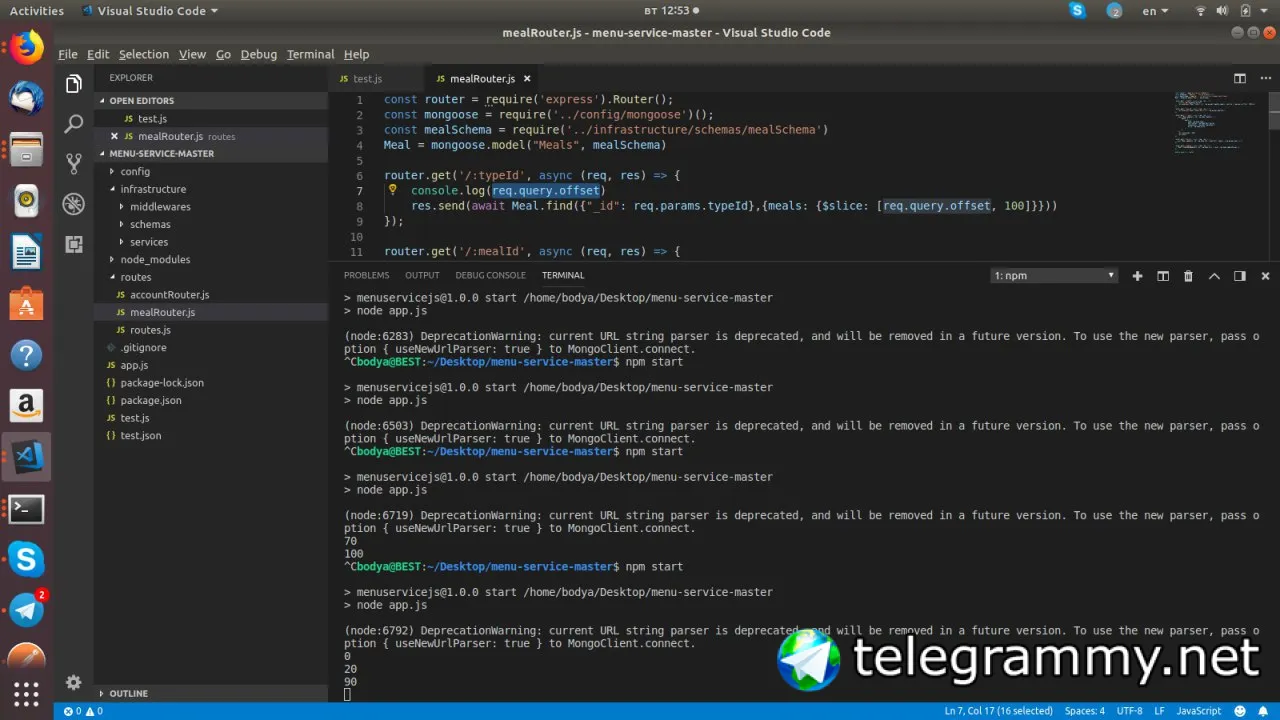Expand the services folder
Viewport: 1280px width, 720px height.
[x=149, y=242]
